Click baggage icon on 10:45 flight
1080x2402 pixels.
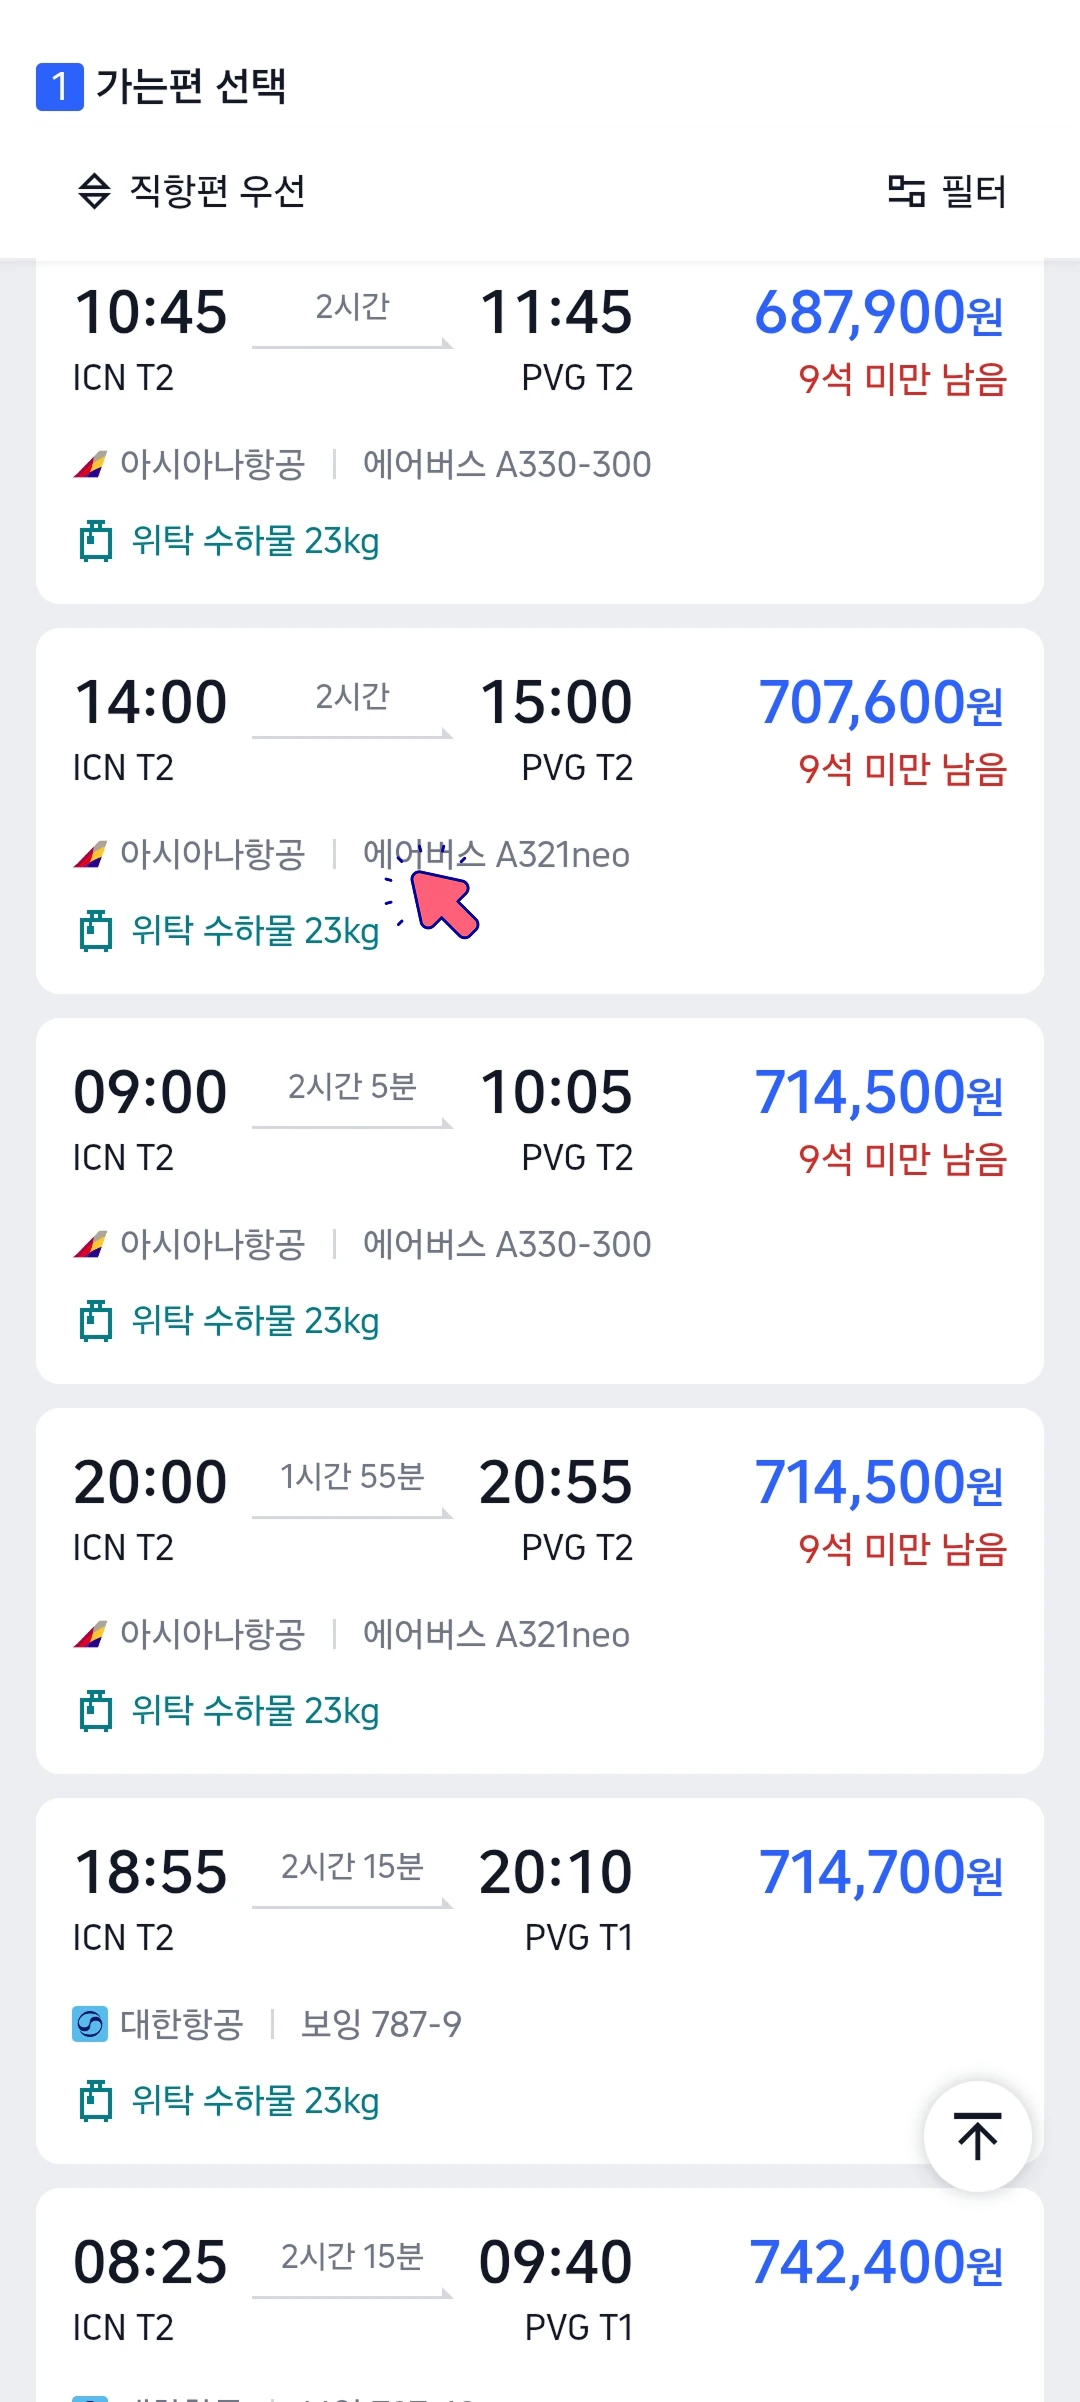pyautogui.click(x=96, y=541)
